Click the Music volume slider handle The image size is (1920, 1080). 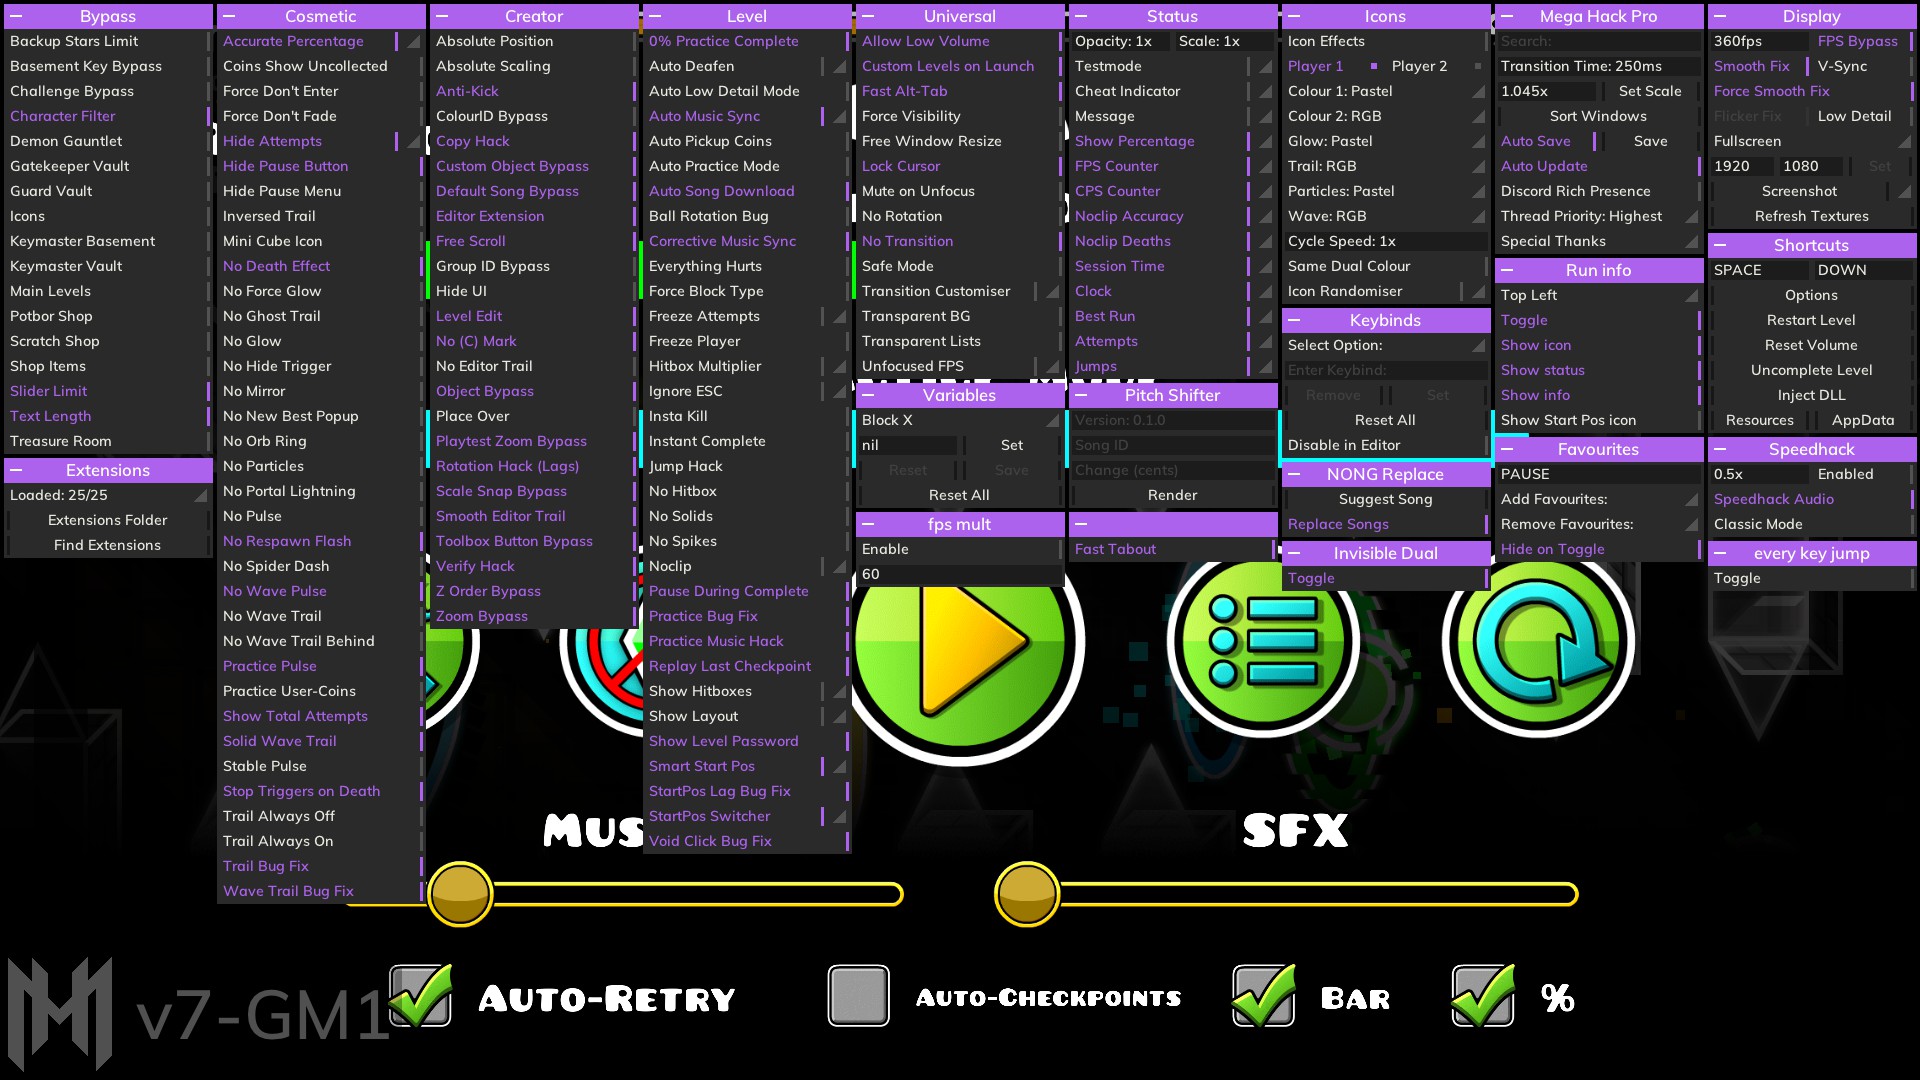(x=460, y=893)
